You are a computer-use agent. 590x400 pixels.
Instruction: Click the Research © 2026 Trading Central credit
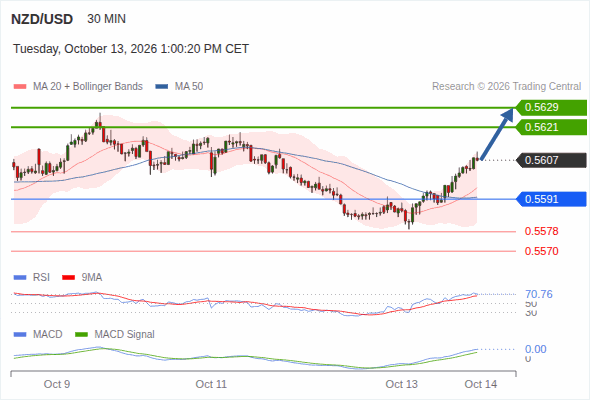(x=506, y=87)
